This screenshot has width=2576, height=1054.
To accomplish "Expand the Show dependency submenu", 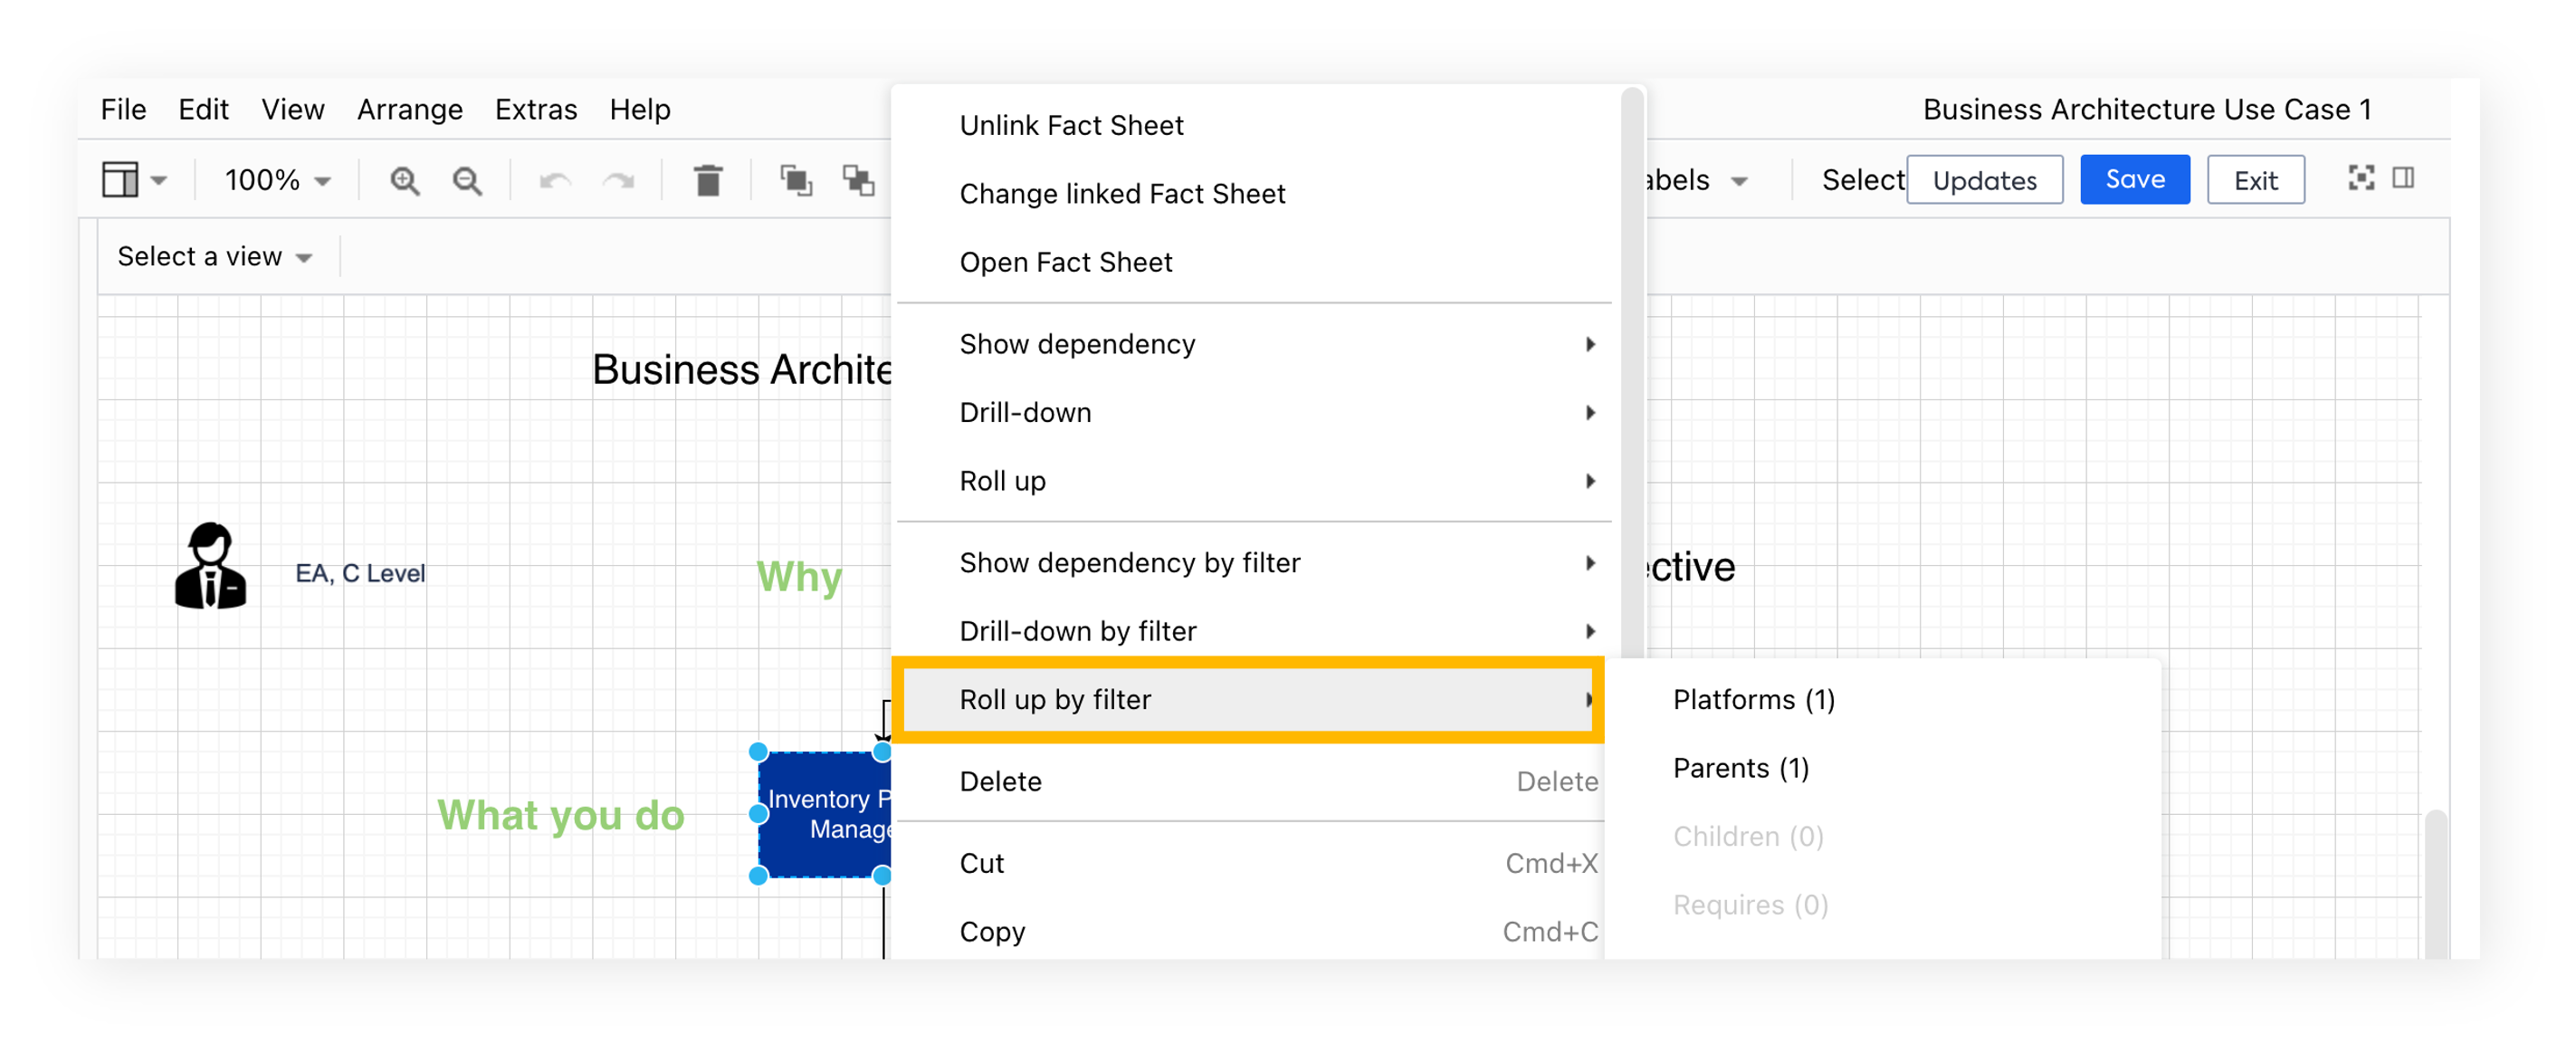I will (1254, 344).
